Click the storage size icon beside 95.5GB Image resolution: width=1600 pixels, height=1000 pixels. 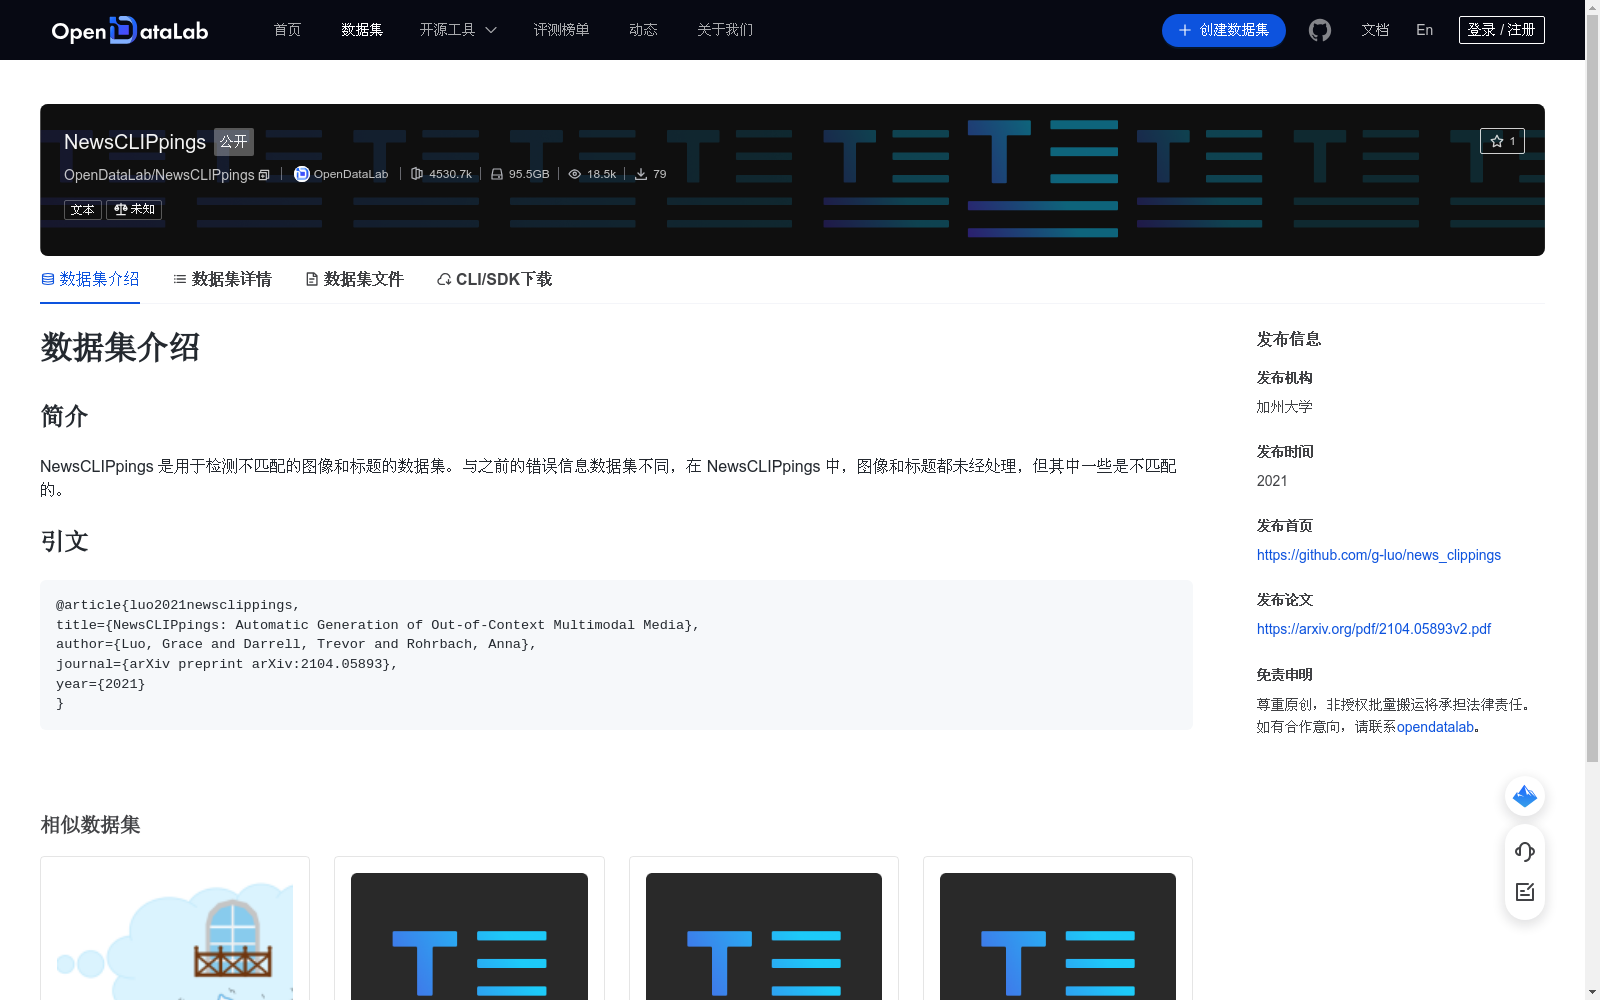point(497,174)
